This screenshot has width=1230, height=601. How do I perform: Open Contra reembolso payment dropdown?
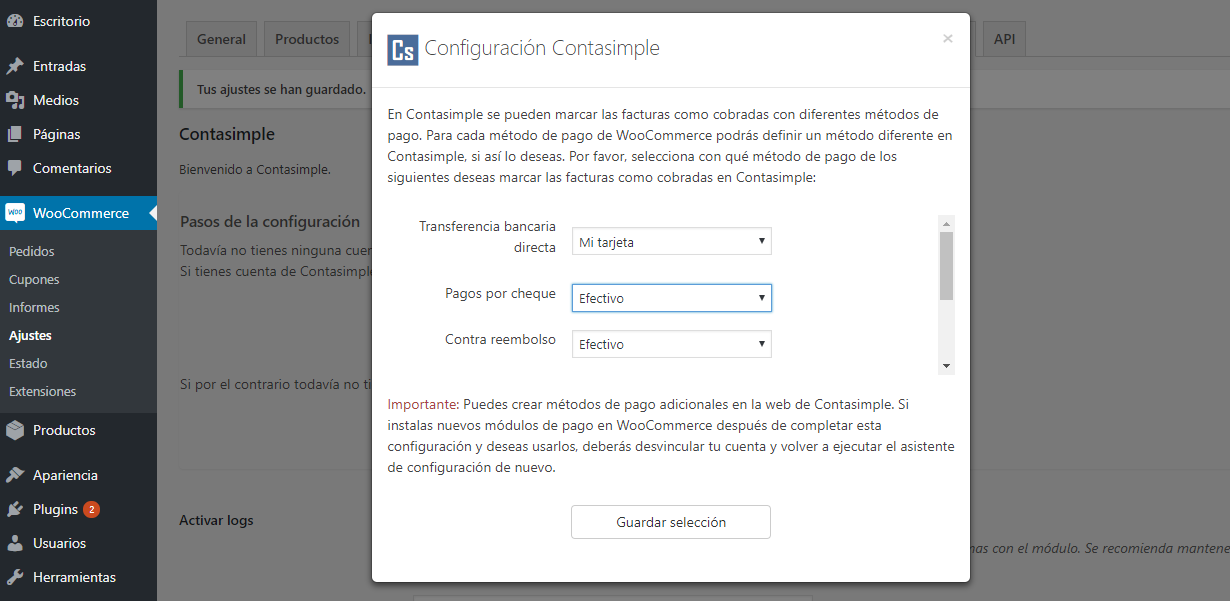(671, 344)
